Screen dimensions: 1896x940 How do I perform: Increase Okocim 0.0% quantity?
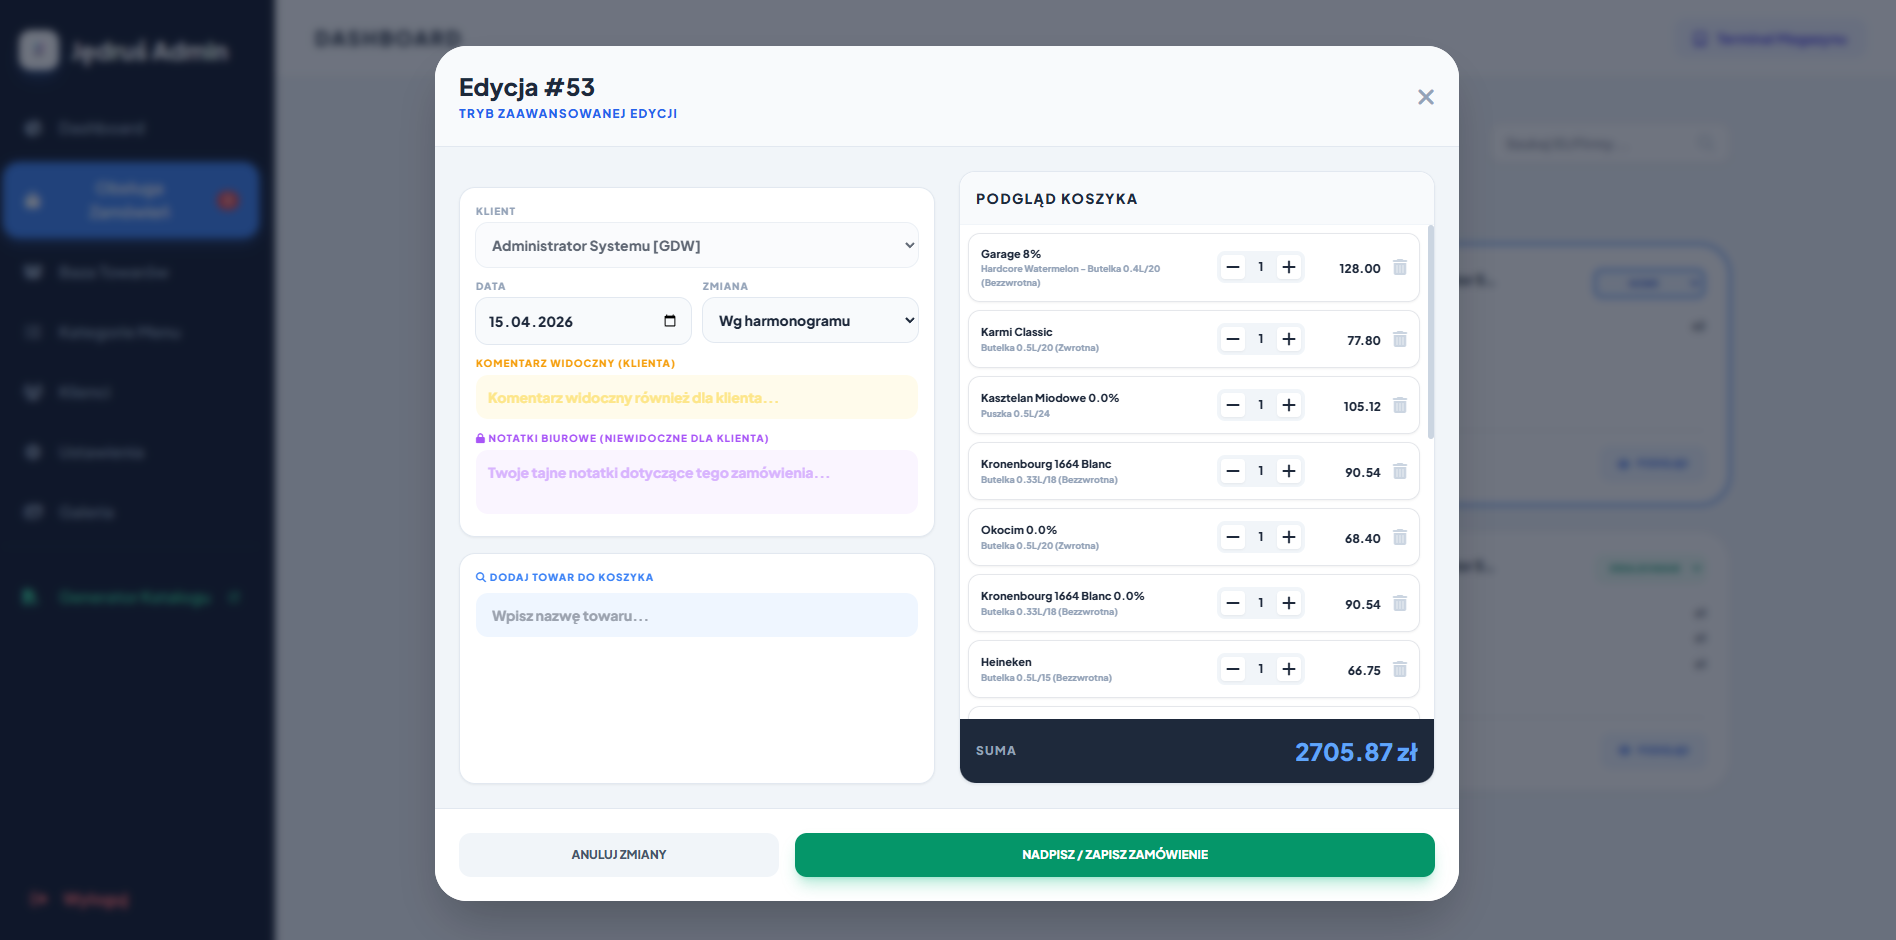1289,537
